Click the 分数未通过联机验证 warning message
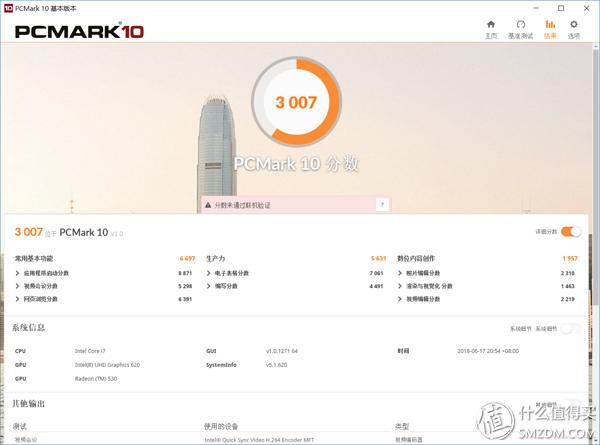 click(x=243, y=205)
